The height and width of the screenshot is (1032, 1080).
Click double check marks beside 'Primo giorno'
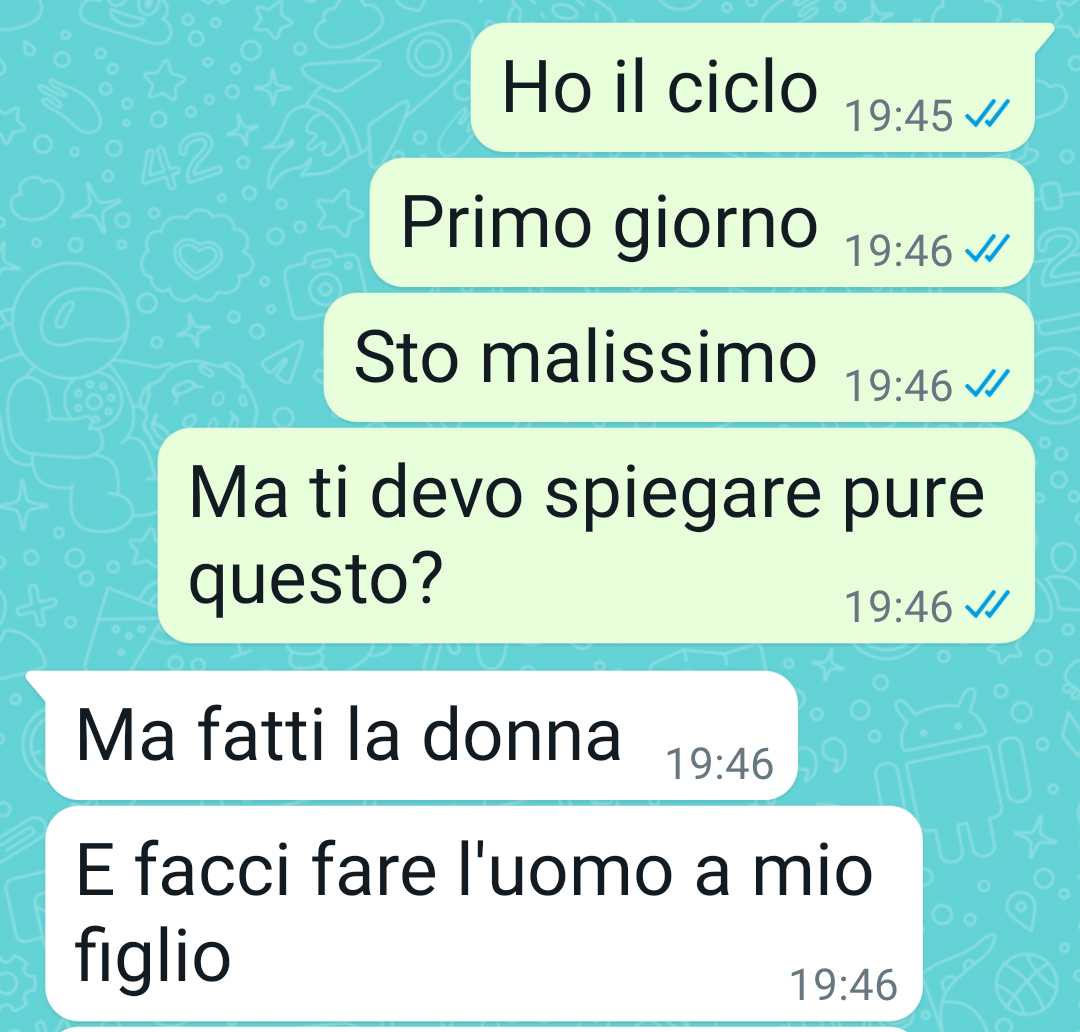(987, 249)
